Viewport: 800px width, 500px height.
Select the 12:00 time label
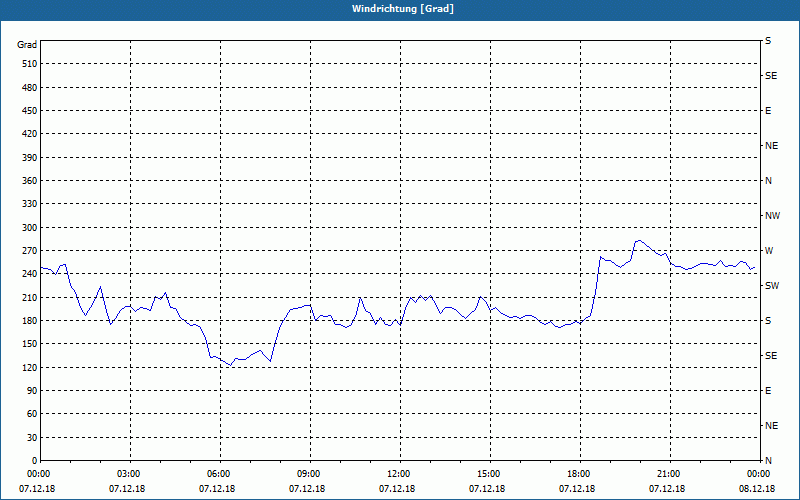pos(400,474)
